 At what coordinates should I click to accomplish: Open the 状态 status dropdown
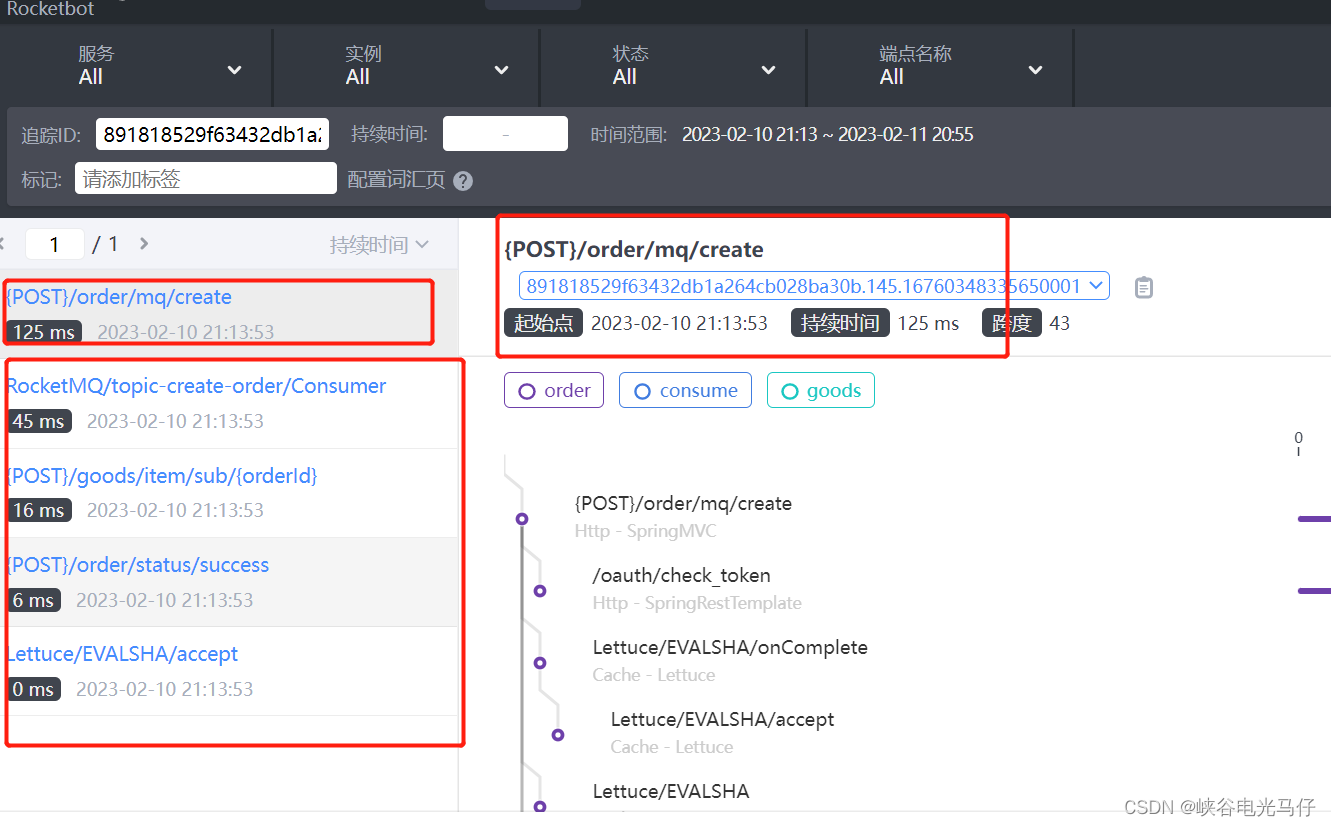click(x=673, y=66)
